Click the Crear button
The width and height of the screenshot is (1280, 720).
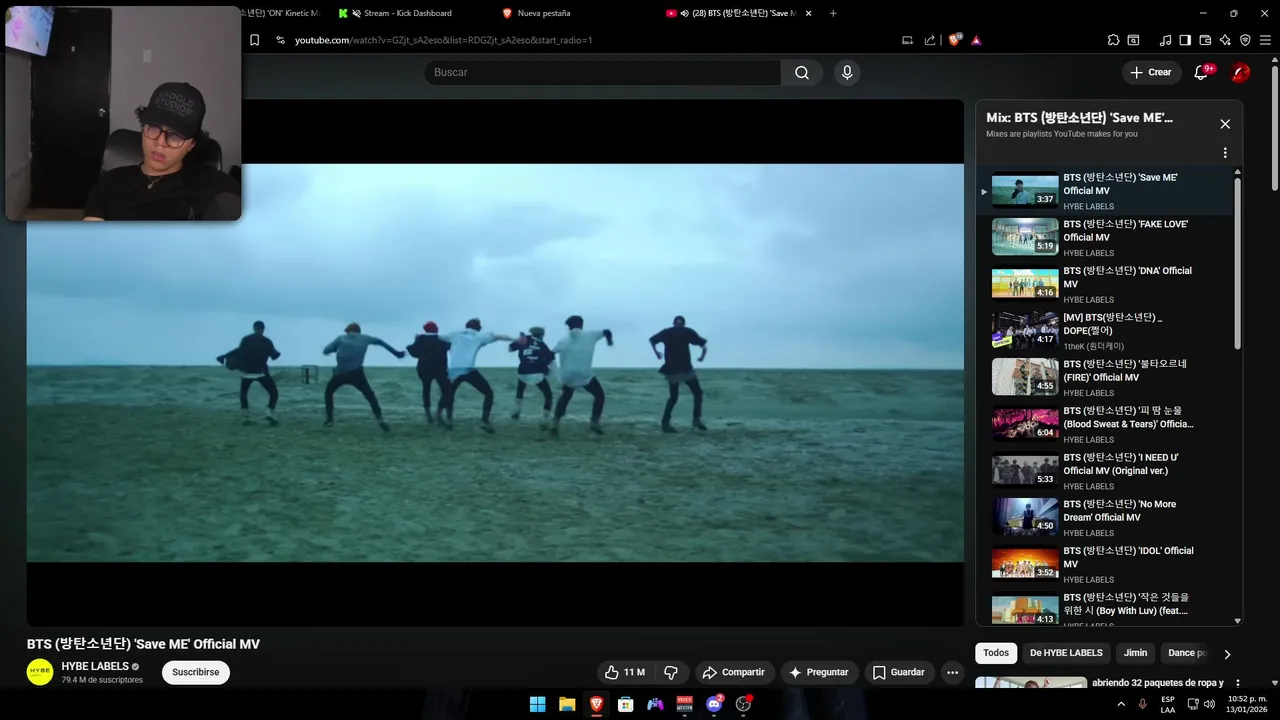point(1151,72)
